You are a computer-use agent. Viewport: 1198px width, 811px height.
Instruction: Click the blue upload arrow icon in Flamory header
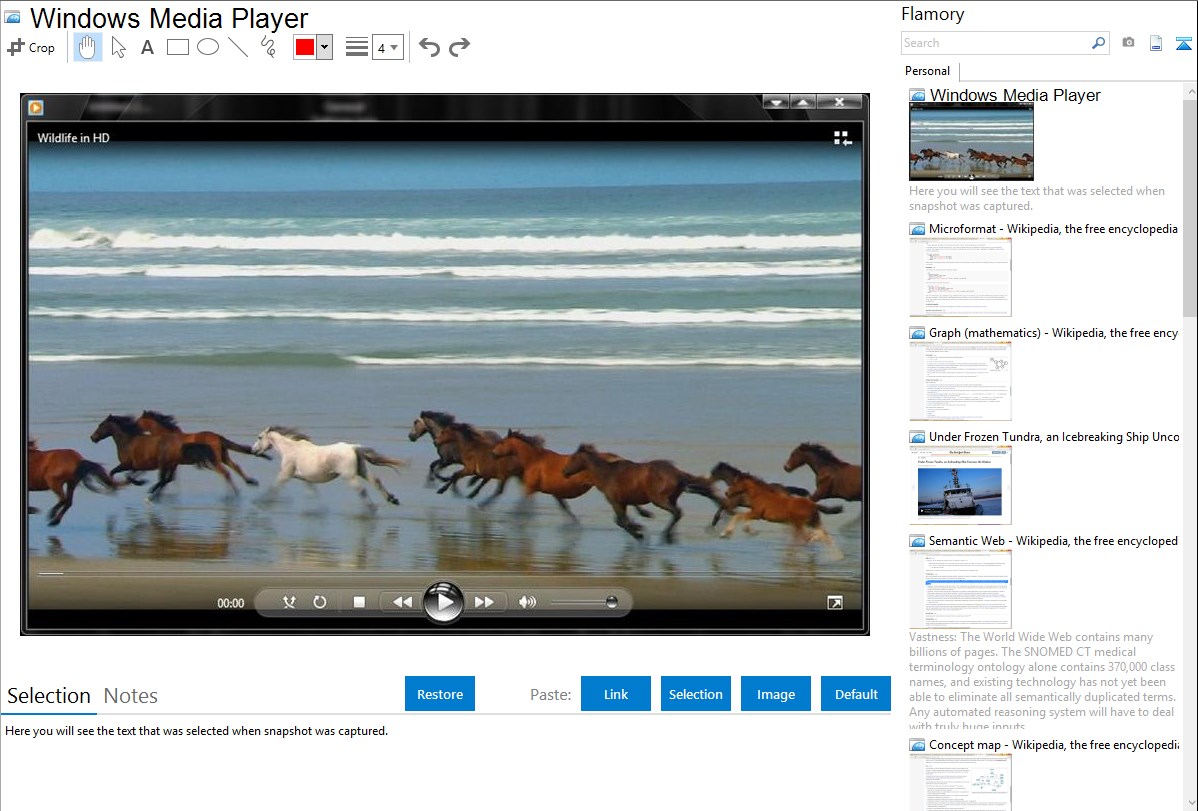point(1183,44)
